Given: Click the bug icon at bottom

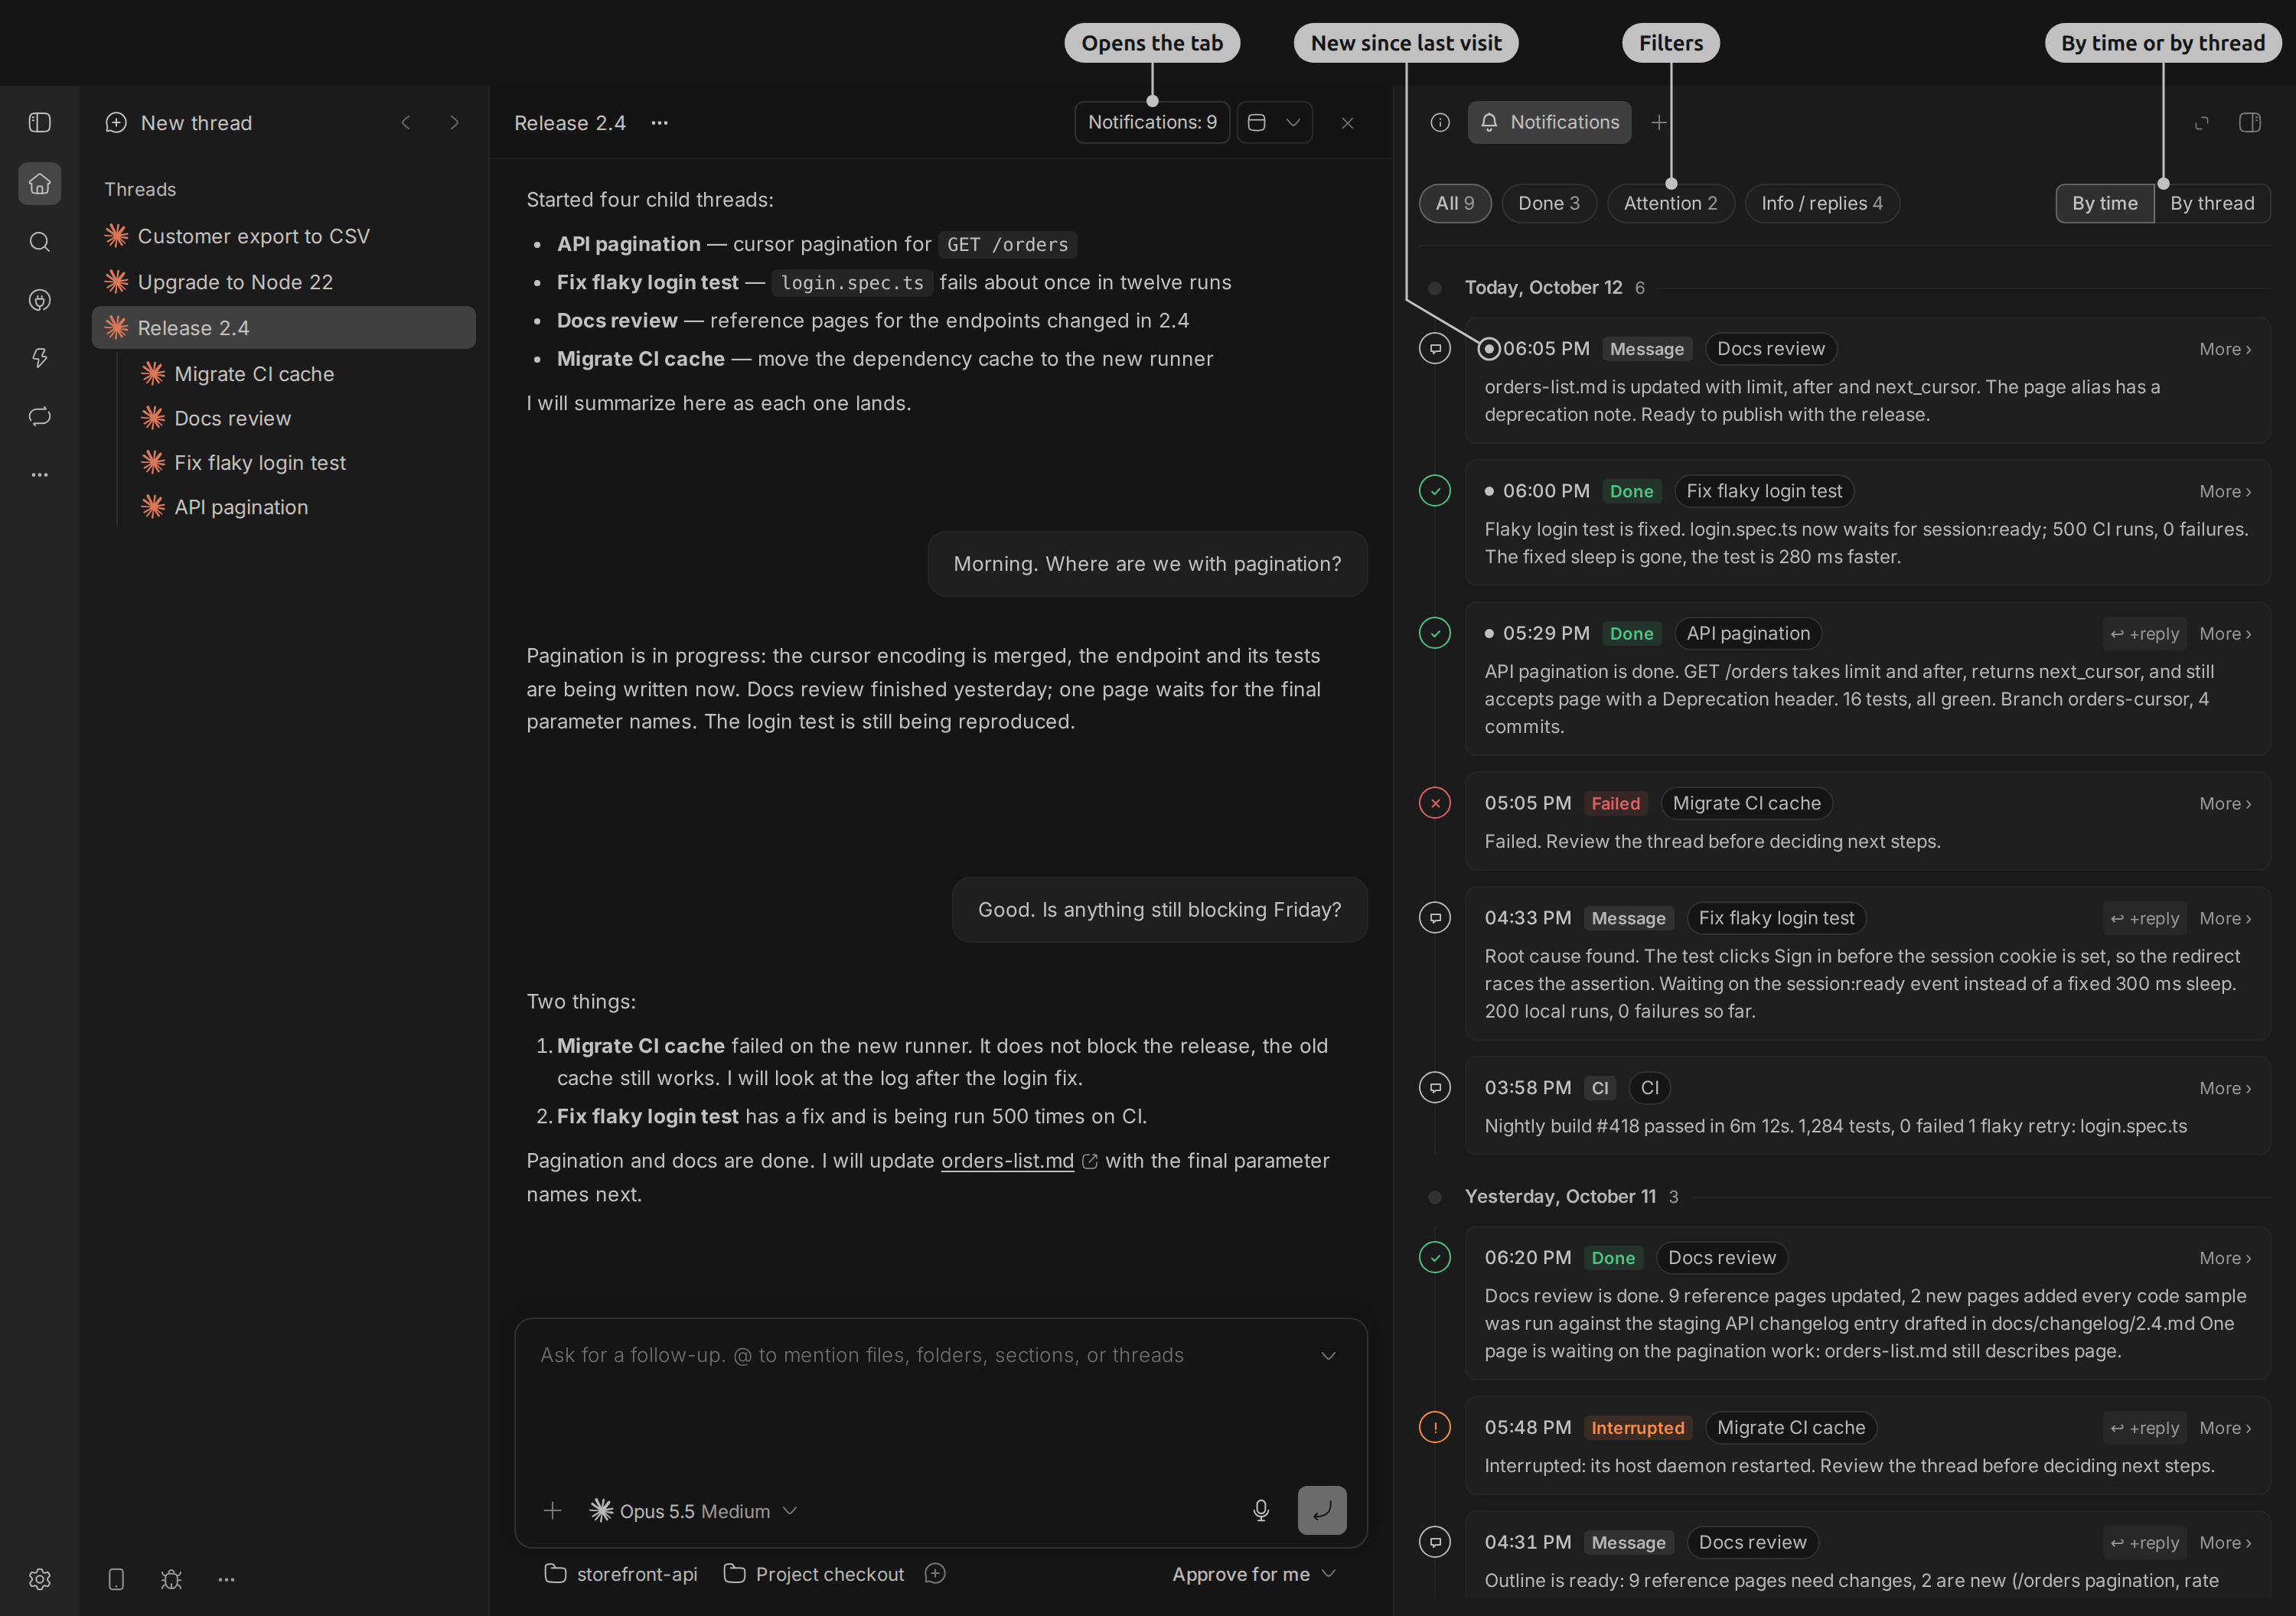Looking at the screenshot, I should 171,1579.
